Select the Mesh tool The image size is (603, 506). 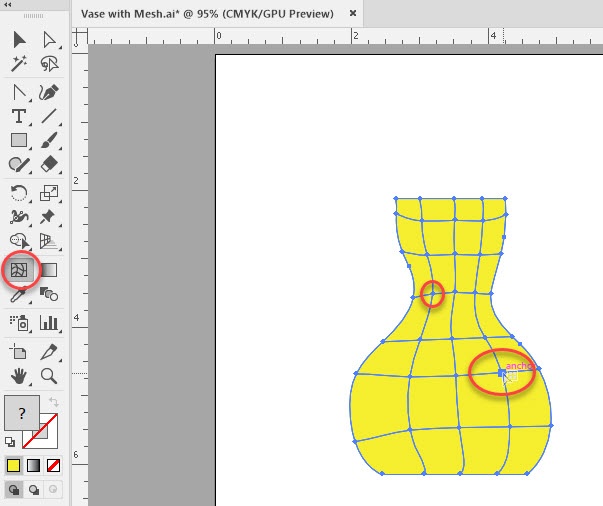coord(19,270)
